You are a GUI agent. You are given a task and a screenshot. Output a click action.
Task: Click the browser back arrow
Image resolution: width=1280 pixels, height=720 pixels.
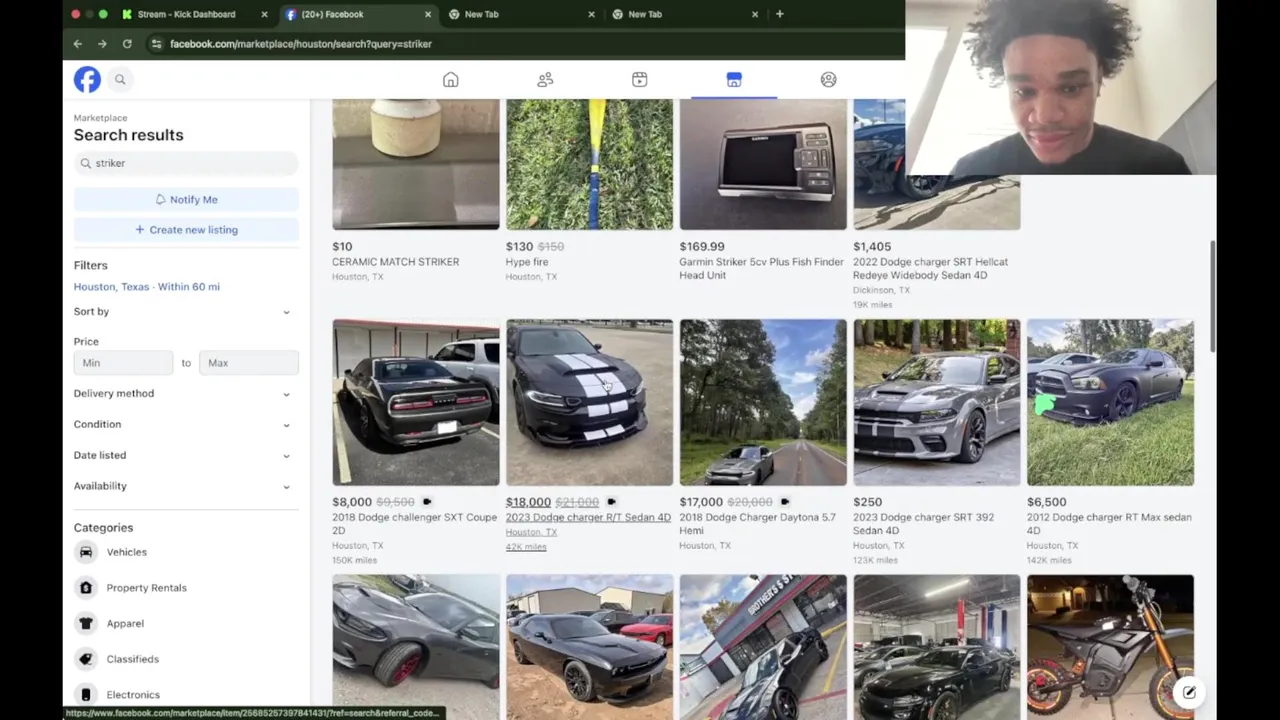point(78,44)
